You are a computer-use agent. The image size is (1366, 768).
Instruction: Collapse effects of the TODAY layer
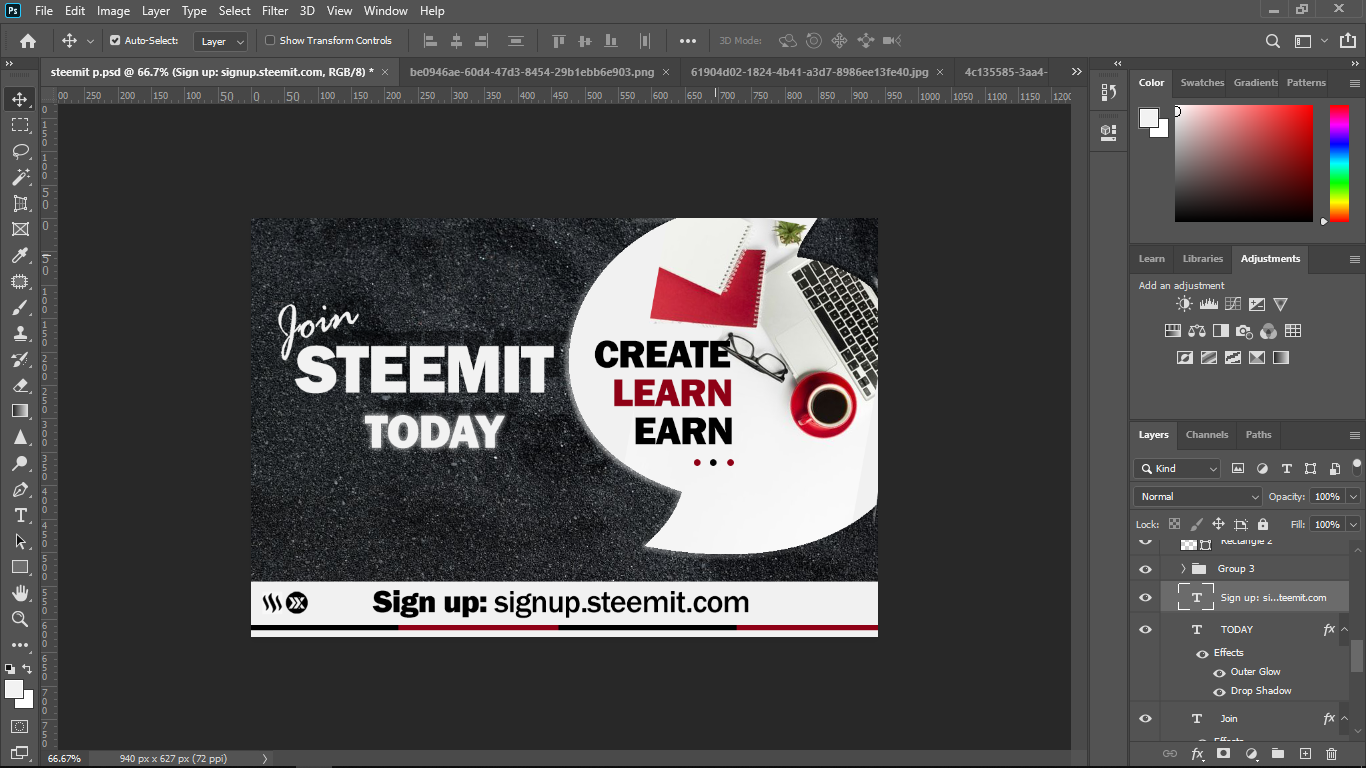pos(1345,630)
